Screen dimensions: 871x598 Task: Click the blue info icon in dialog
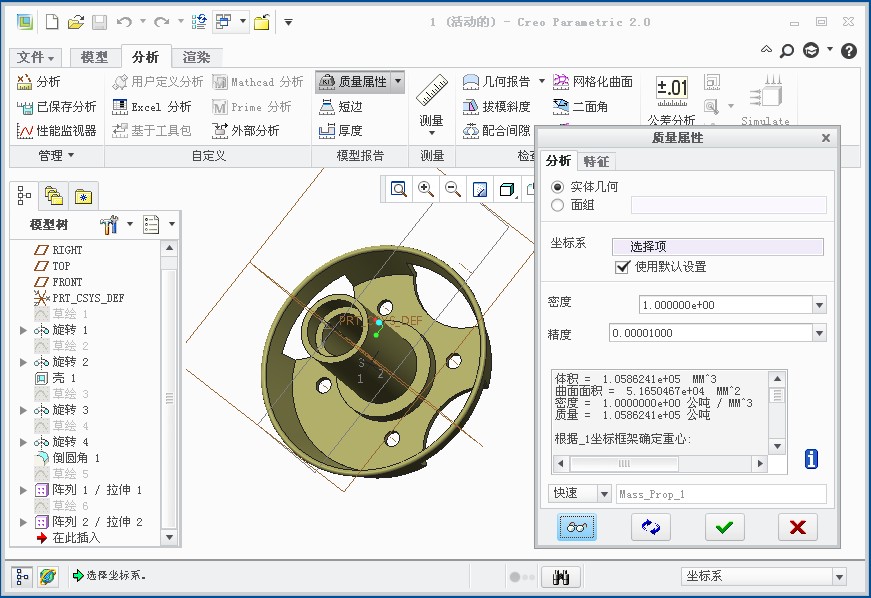point(811,459)
